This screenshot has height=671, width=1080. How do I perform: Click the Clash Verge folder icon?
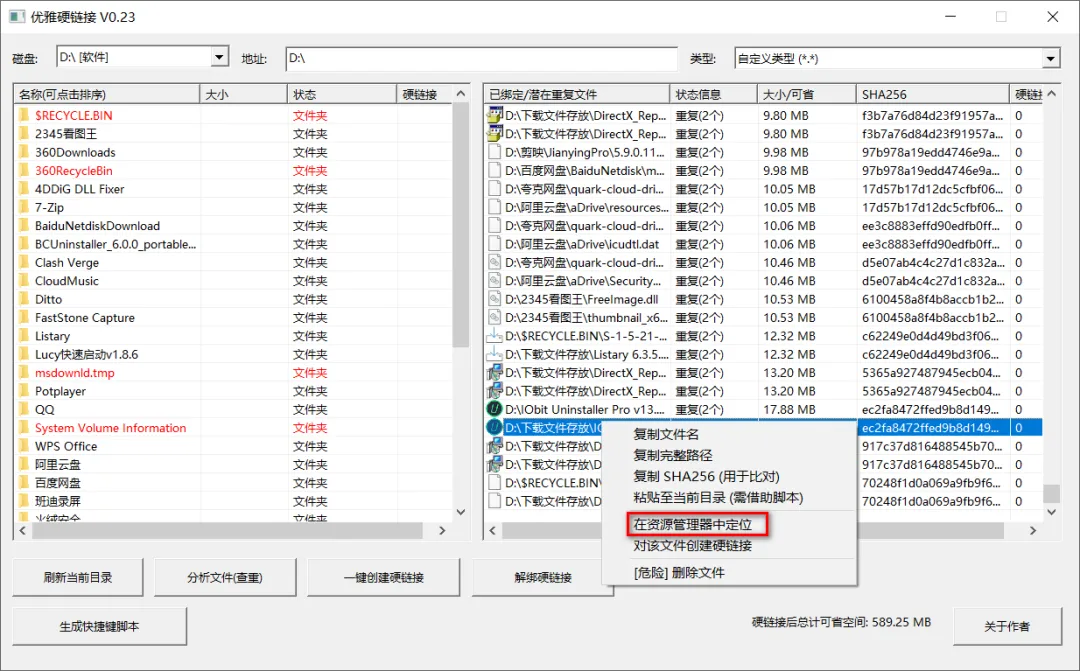[23, 262]
